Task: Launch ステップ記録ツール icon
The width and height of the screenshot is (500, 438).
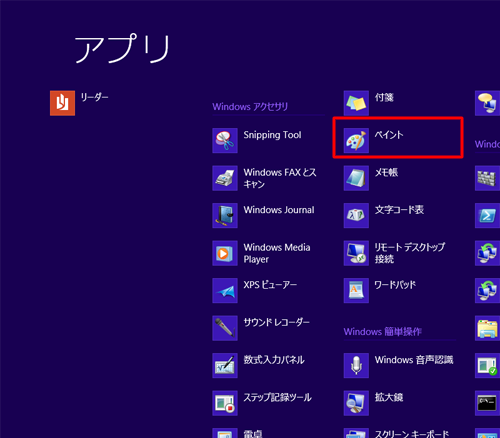Action: (225, 403)
